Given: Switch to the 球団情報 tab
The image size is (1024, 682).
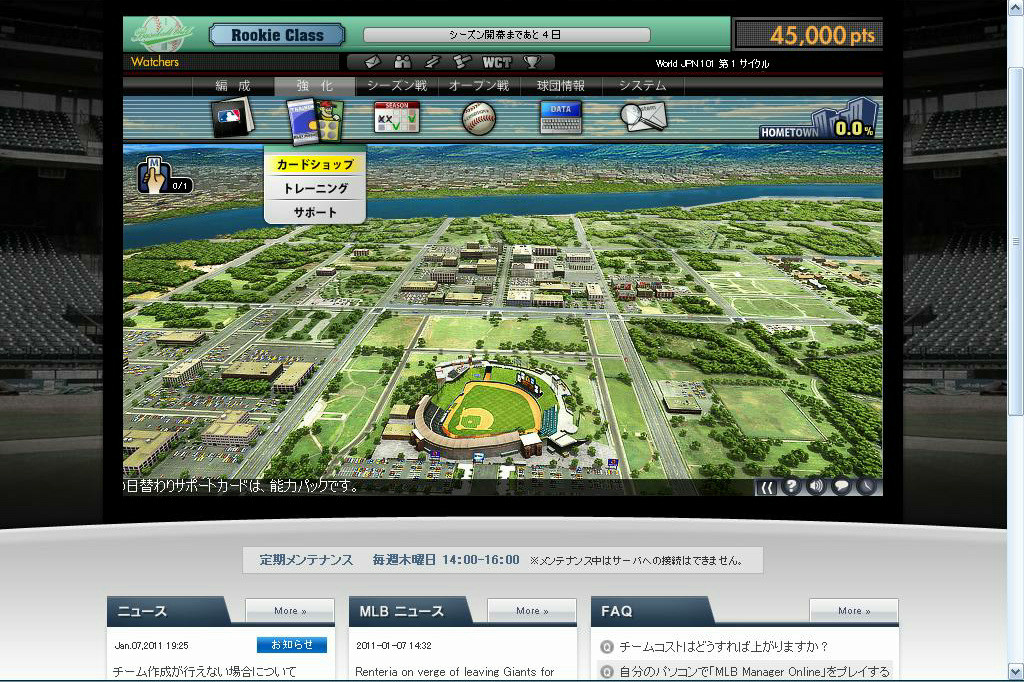Looking at the screenshot, I should (x=561, y=86).
